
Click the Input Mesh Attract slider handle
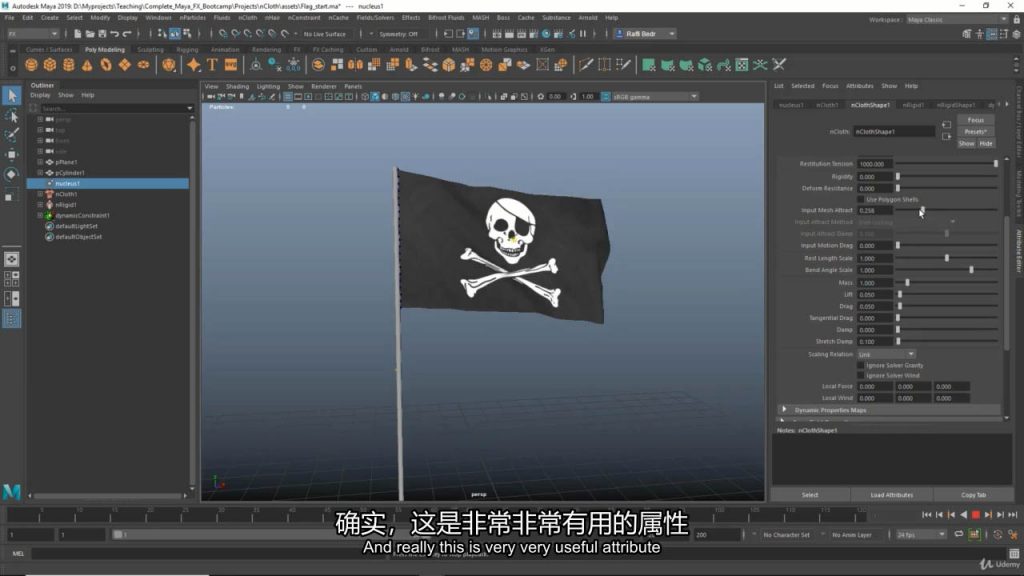pos(922,210)
